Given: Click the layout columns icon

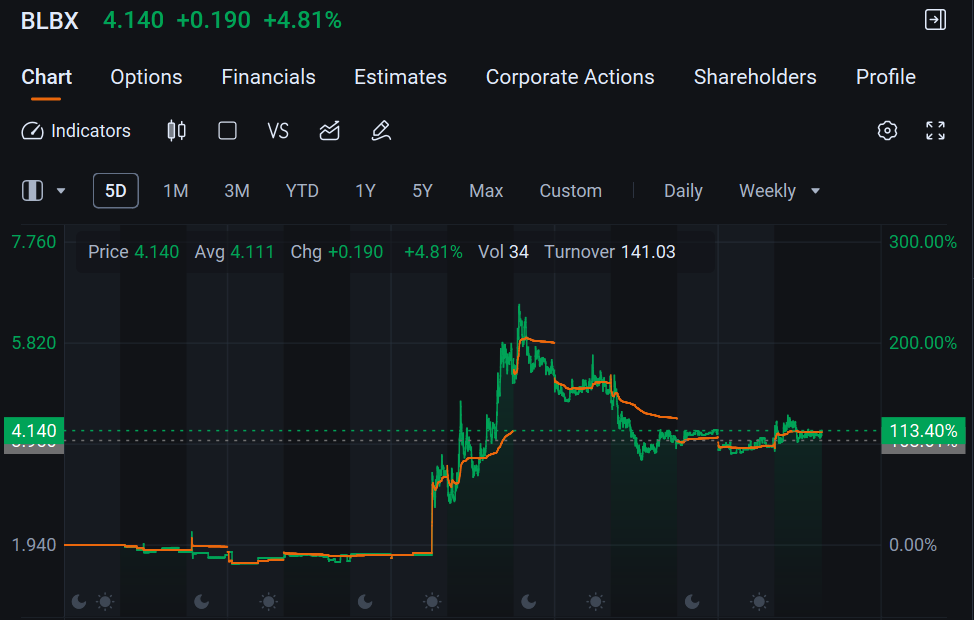Looking at the screenshot, I should [32, 191].
